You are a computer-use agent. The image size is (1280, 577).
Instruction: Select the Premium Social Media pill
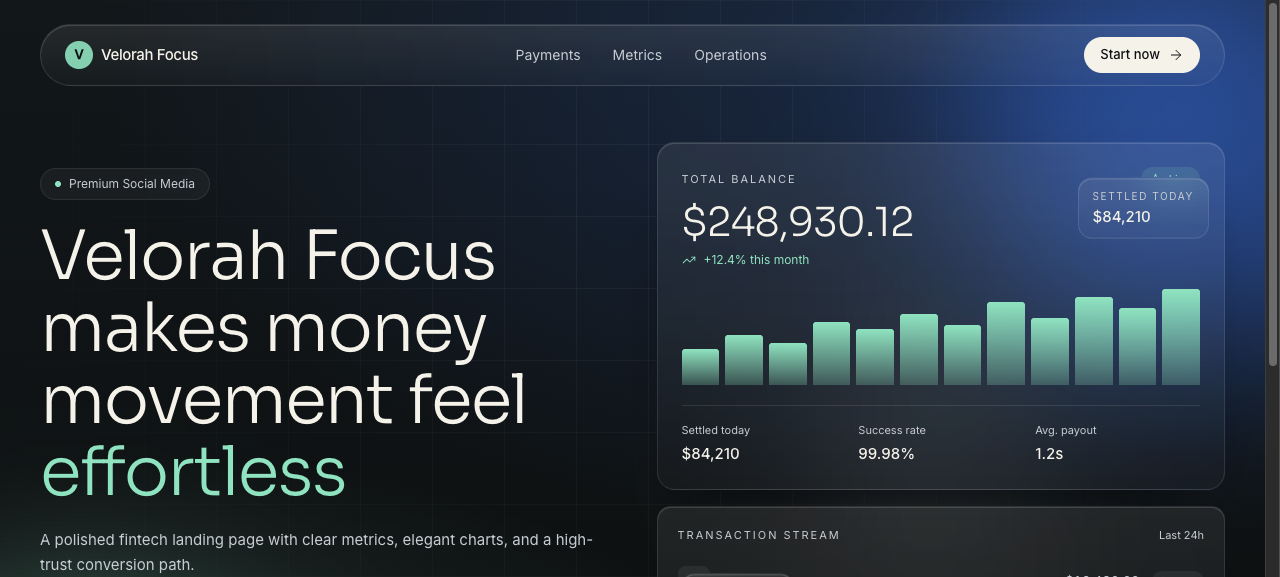pos(125,184)
